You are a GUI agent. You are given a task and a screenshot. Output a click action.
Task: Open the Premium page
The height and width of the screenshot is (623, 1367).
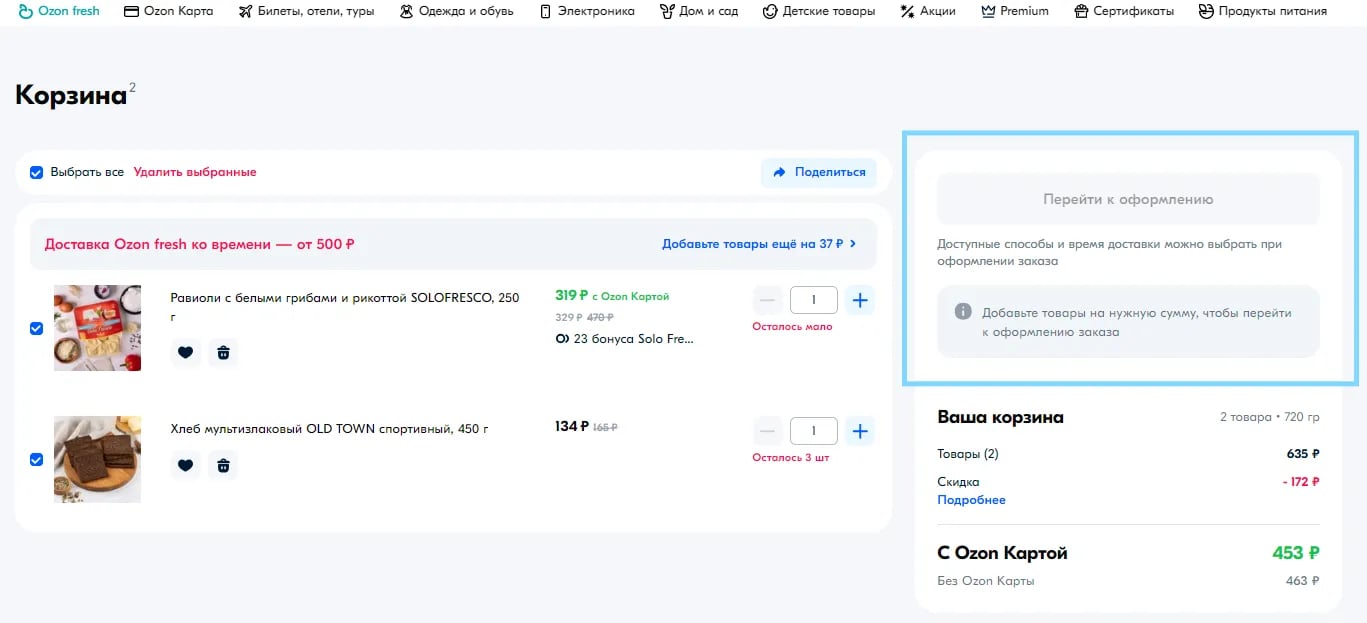coord(1015,11)
